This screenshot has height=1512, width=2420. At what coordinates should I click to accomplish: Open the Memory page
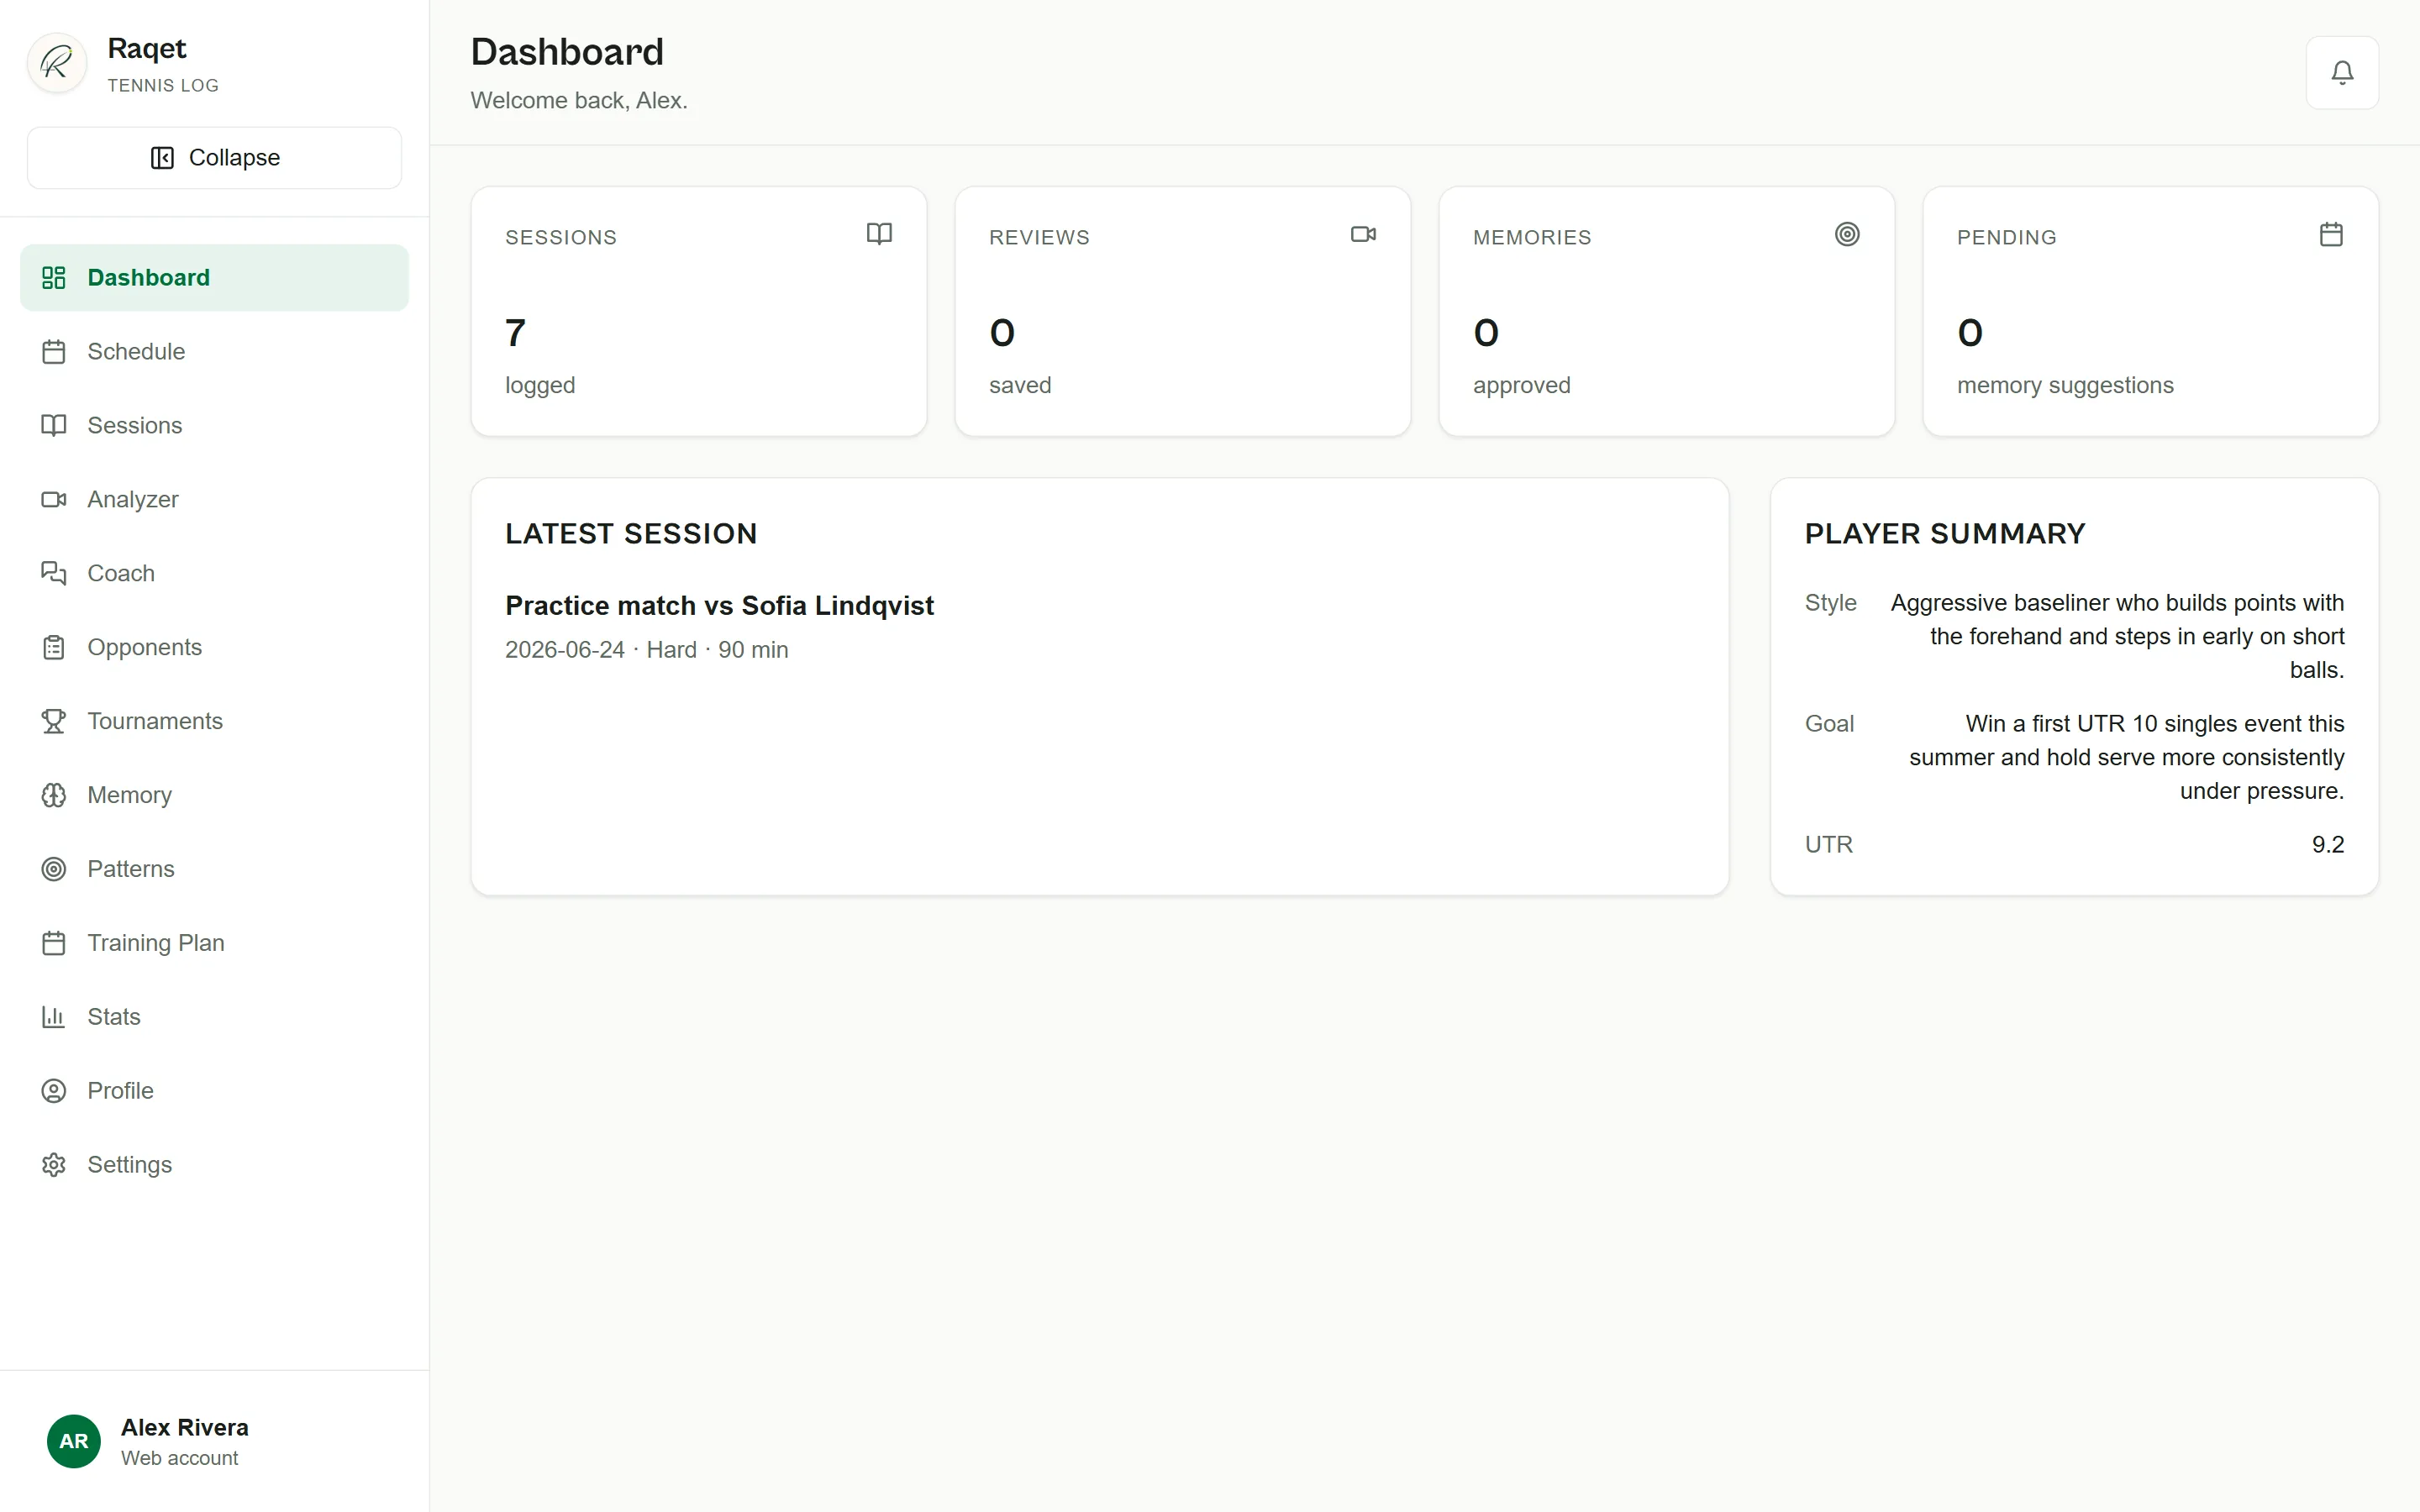click(x=214, y=796)
